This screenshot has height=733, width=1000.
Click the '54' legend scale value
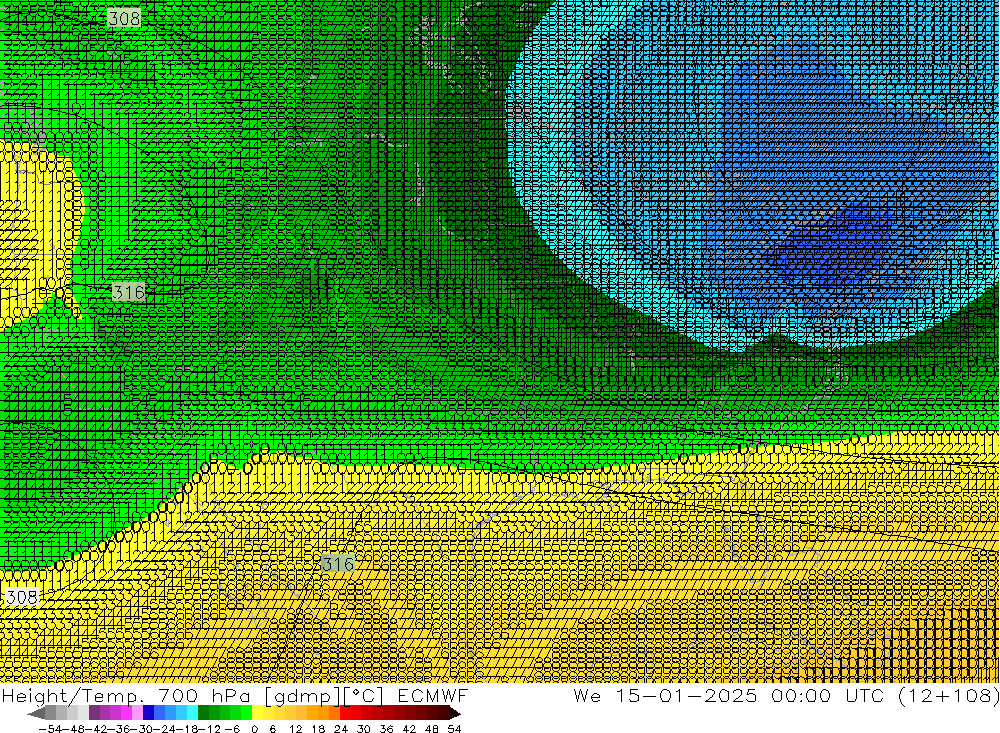[454, 729]
